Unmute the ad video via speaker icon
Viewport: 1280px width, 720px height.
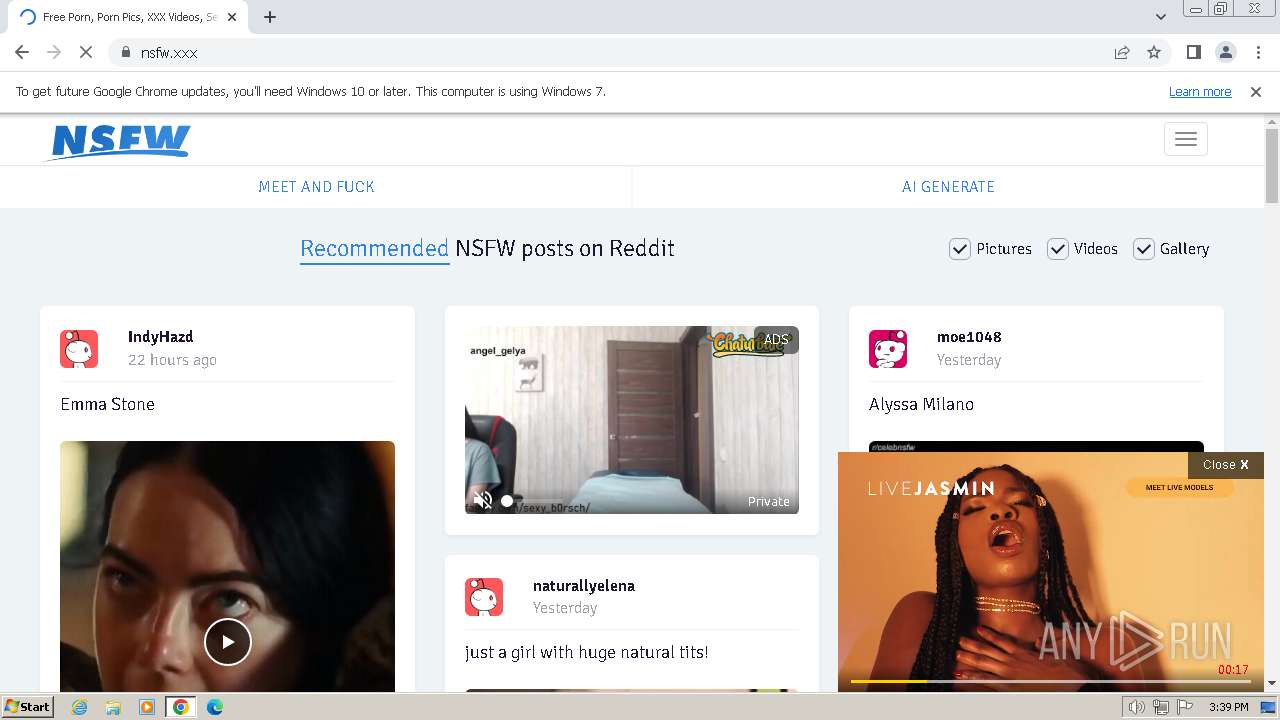483,500
